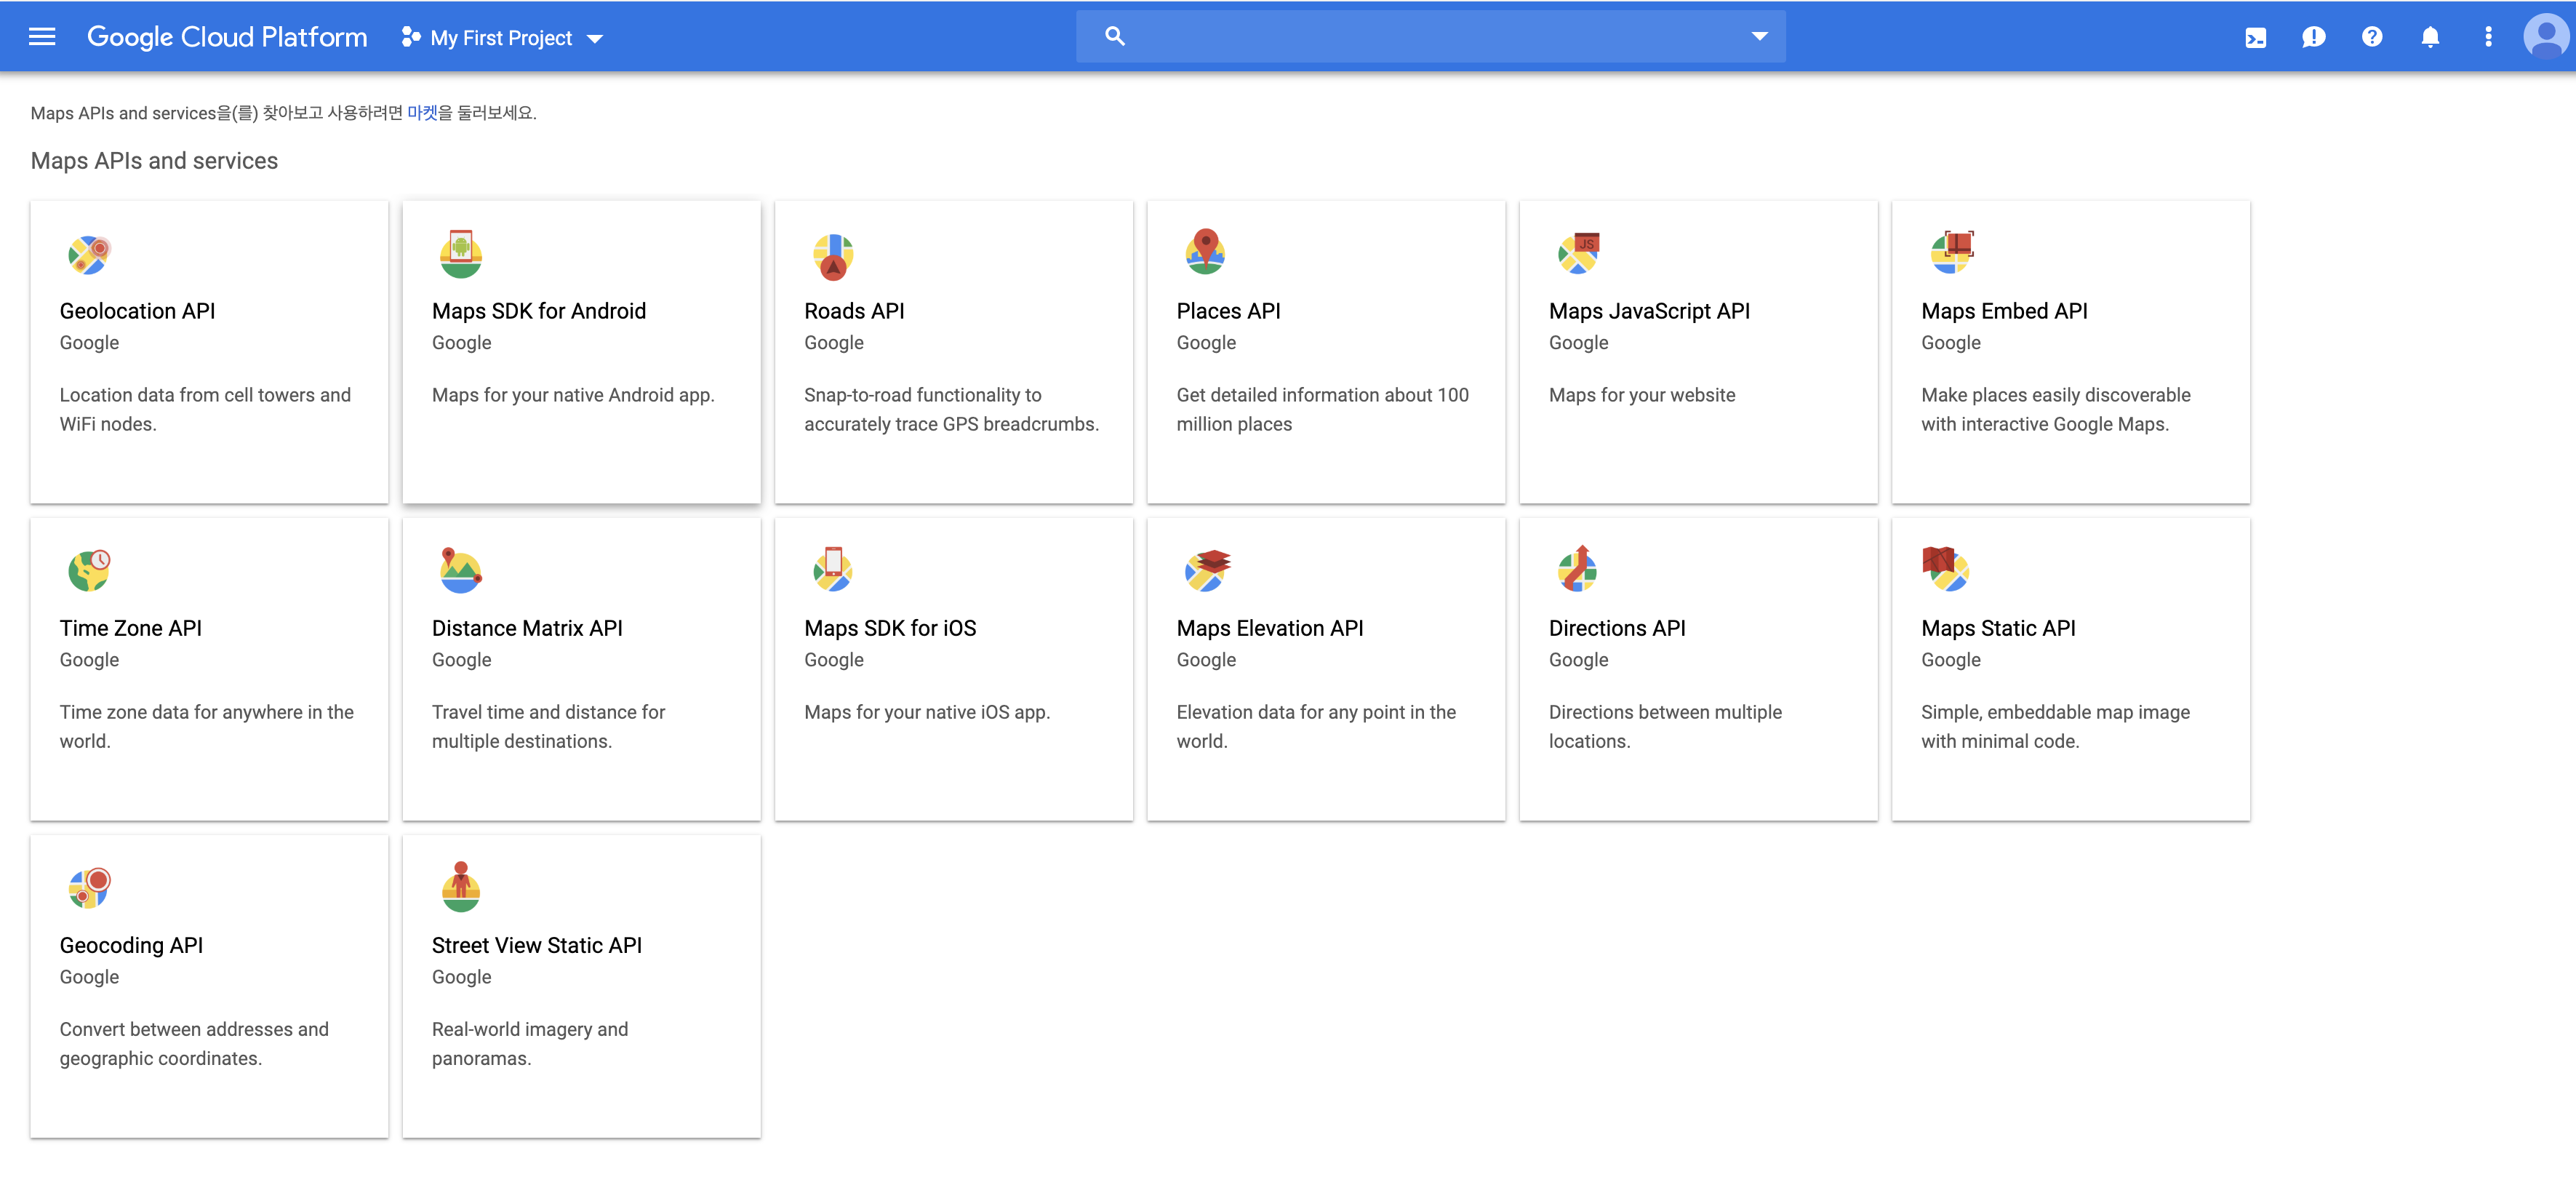
Task: Click into the search products field
Action: coord(1430,37)
